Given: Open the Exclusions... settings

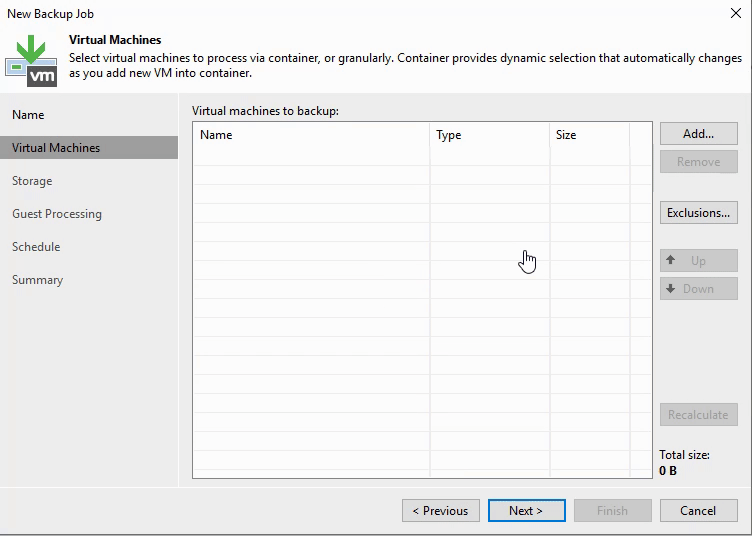Looking at the screenshot, I should (698, 213).
